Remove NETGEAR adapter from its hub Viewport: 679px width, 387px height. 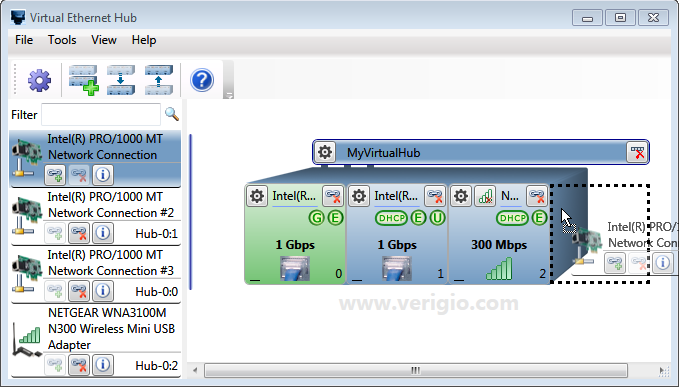tap(79, 365)
